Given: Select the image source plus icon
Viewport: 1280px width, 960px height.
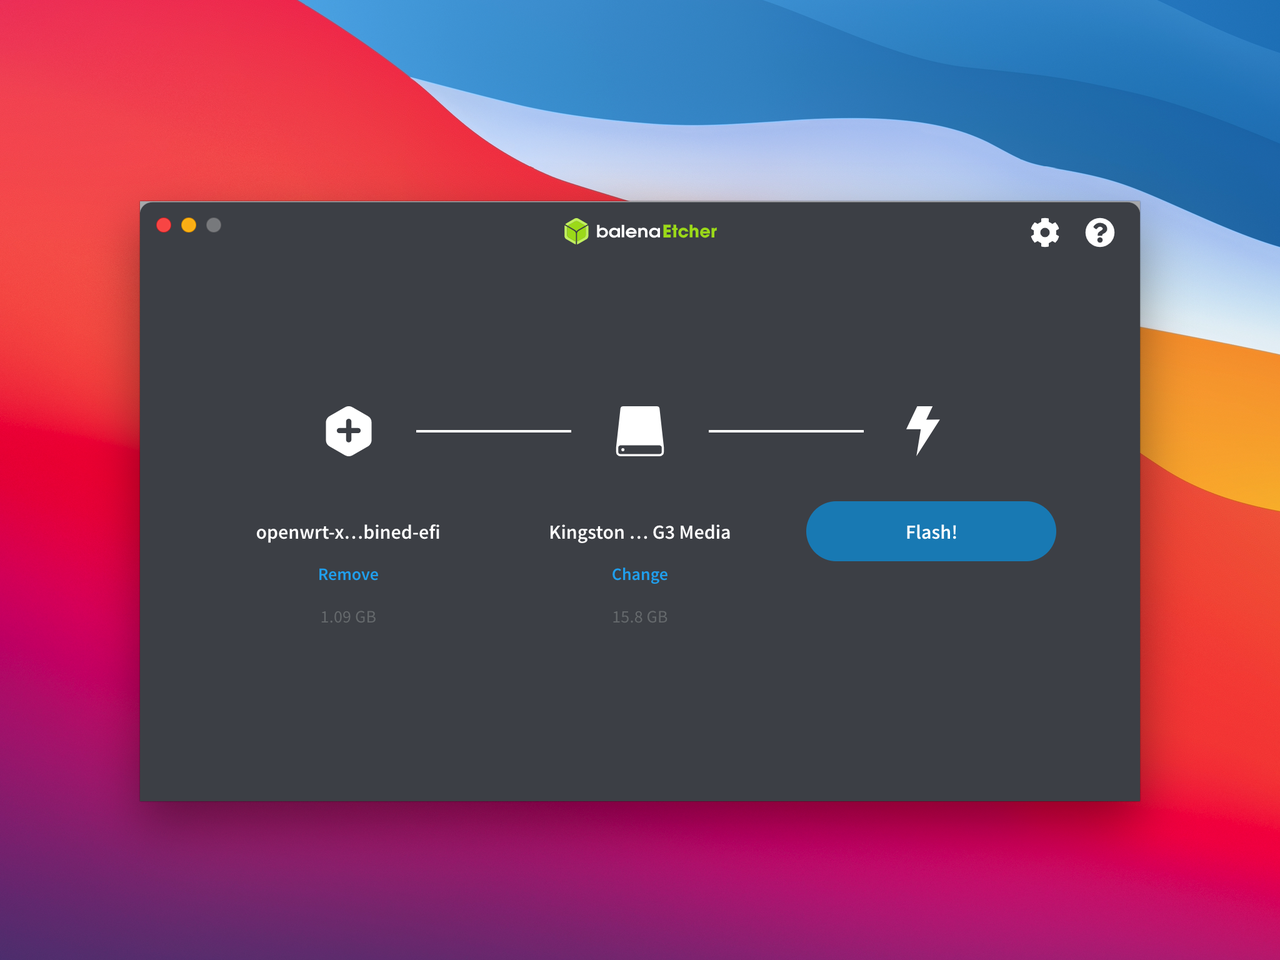Looking at the screenshot, I should (348, 431).
